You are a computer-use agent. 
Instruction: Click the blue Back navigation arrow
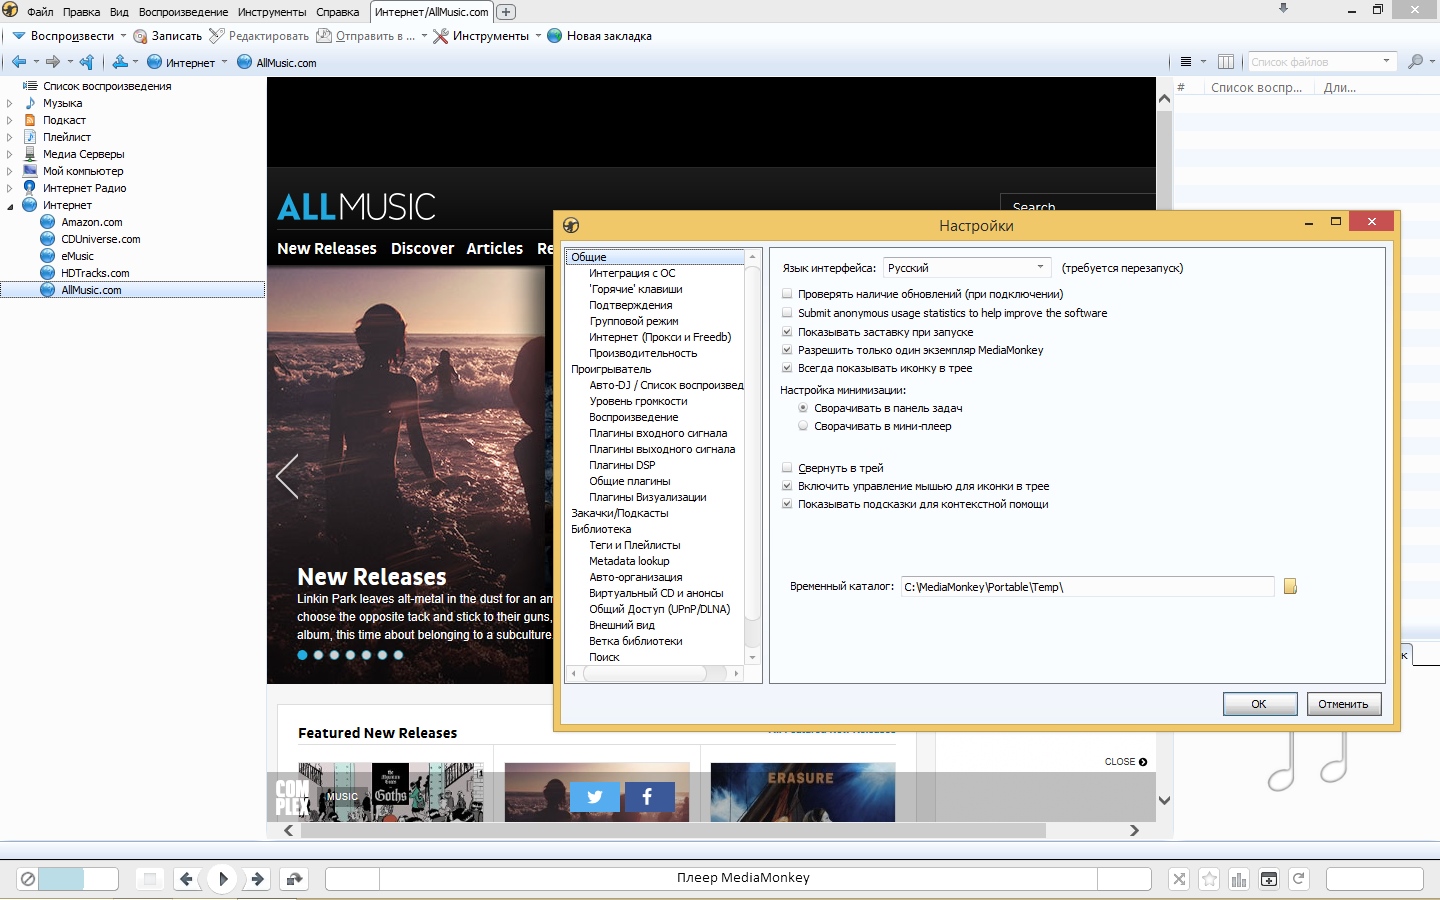coord(19,62)
